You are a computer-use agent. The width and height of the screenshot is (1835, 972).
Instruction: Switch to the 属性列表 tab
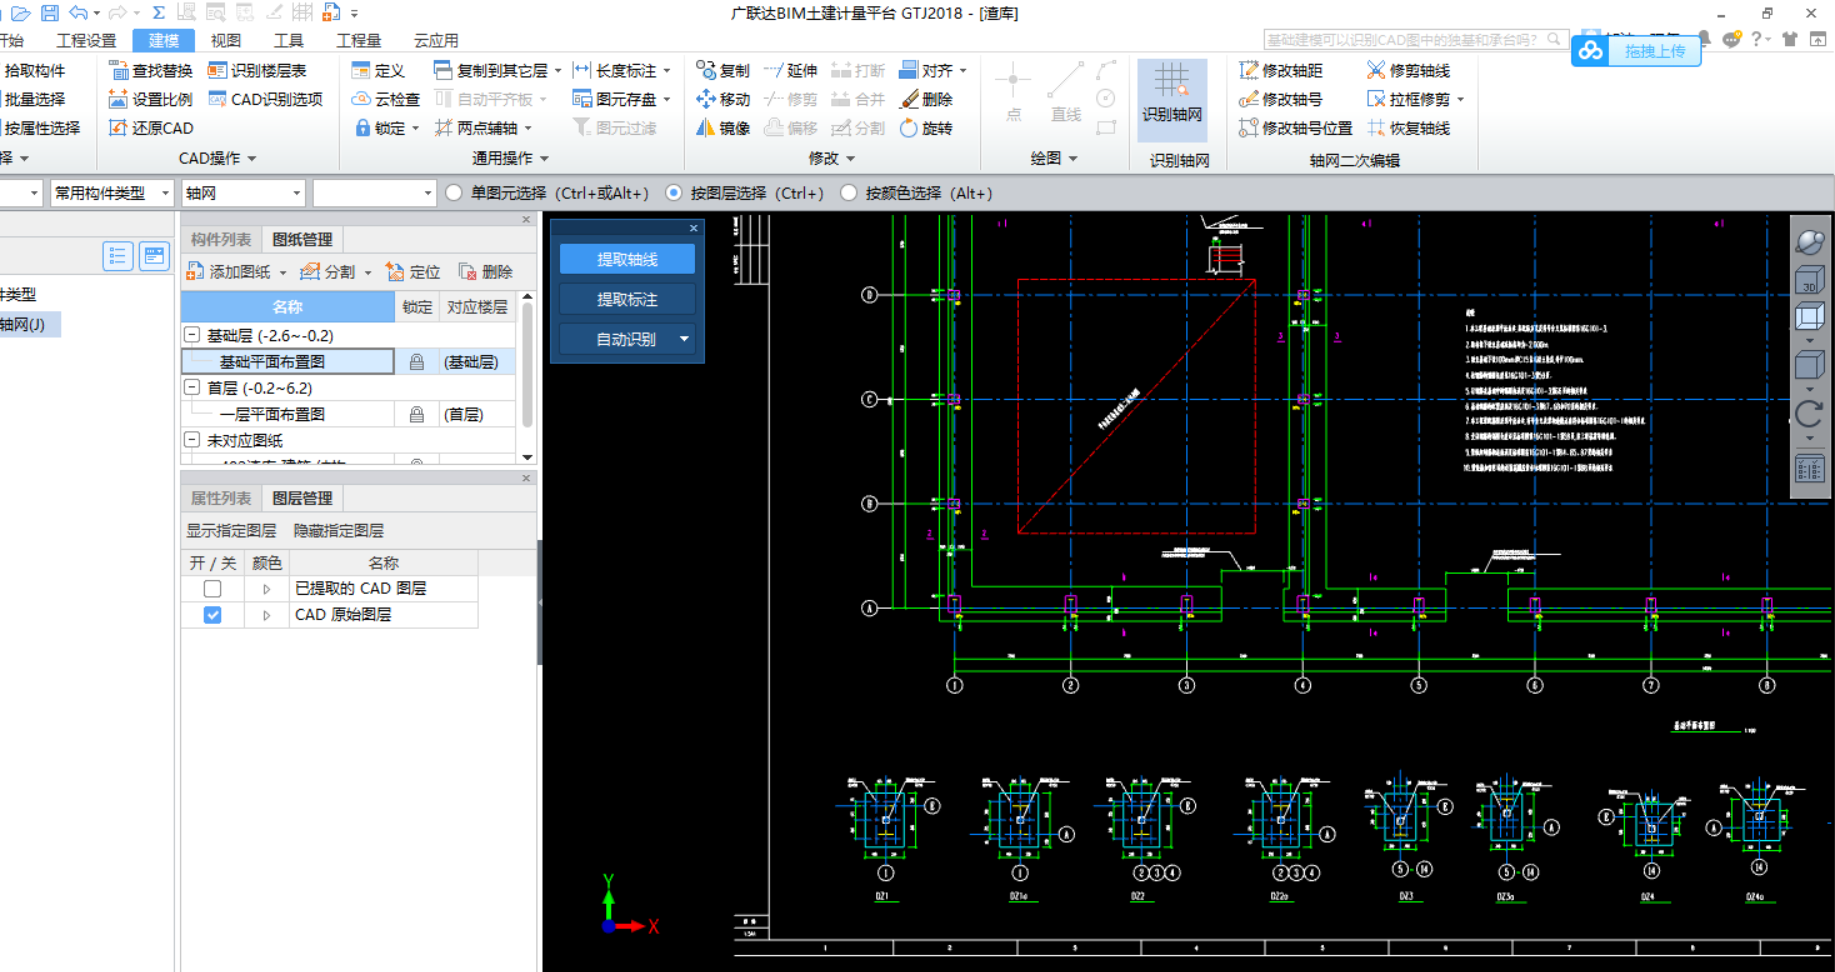221,498
